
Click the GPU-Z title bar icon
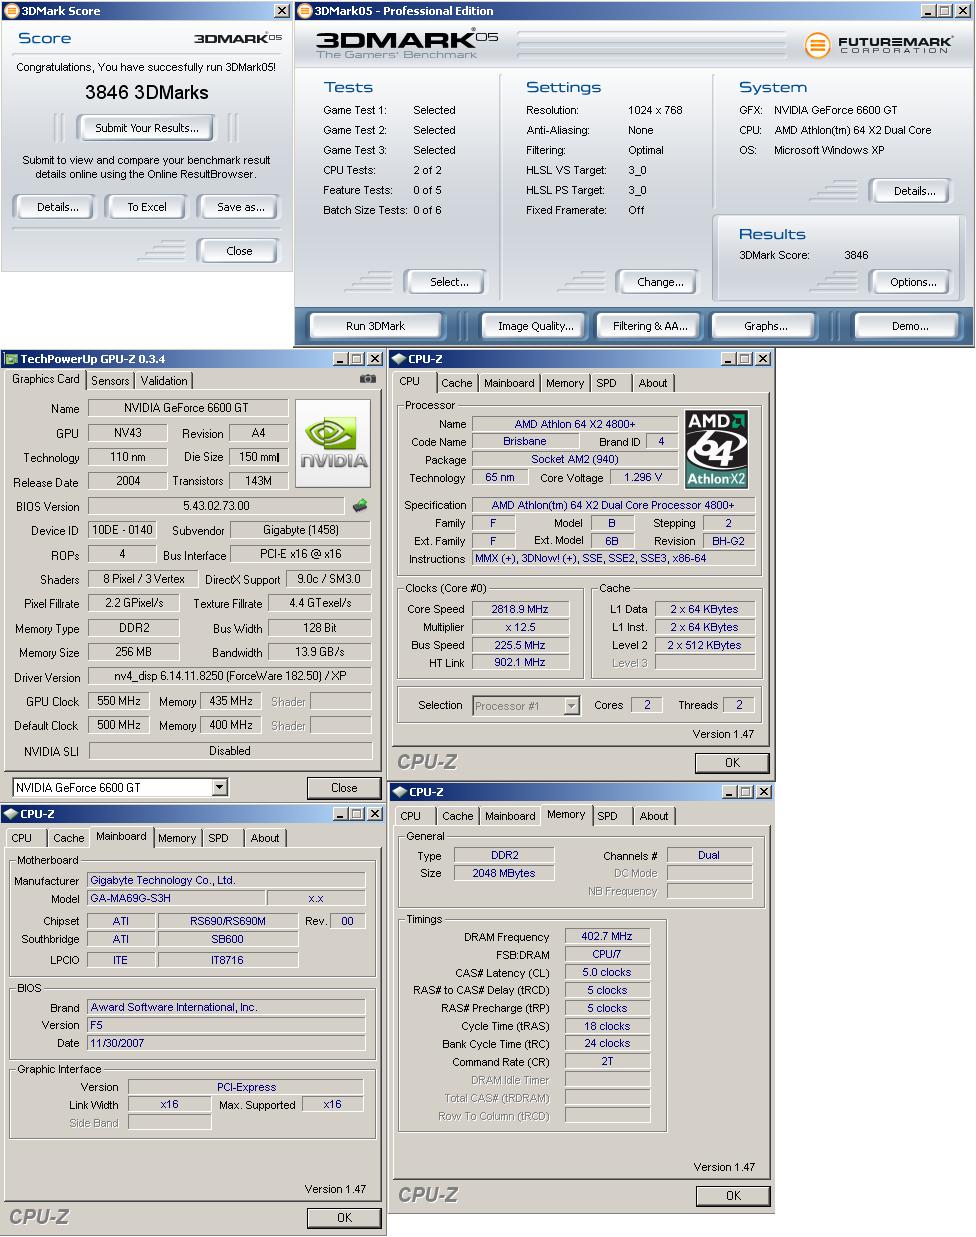[x=10, y=359]
